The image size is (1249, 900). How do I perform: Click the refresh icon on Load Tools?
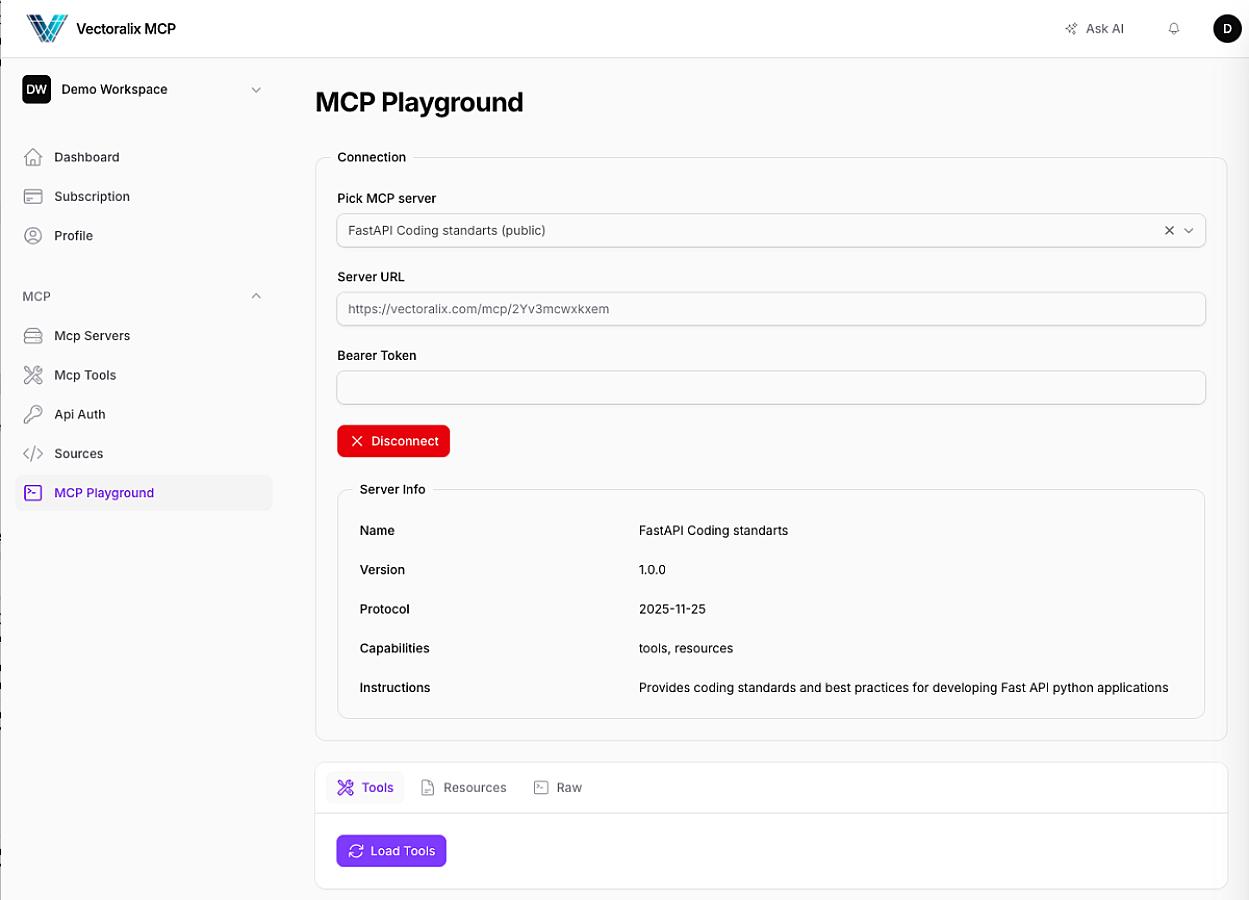(356, 851)
